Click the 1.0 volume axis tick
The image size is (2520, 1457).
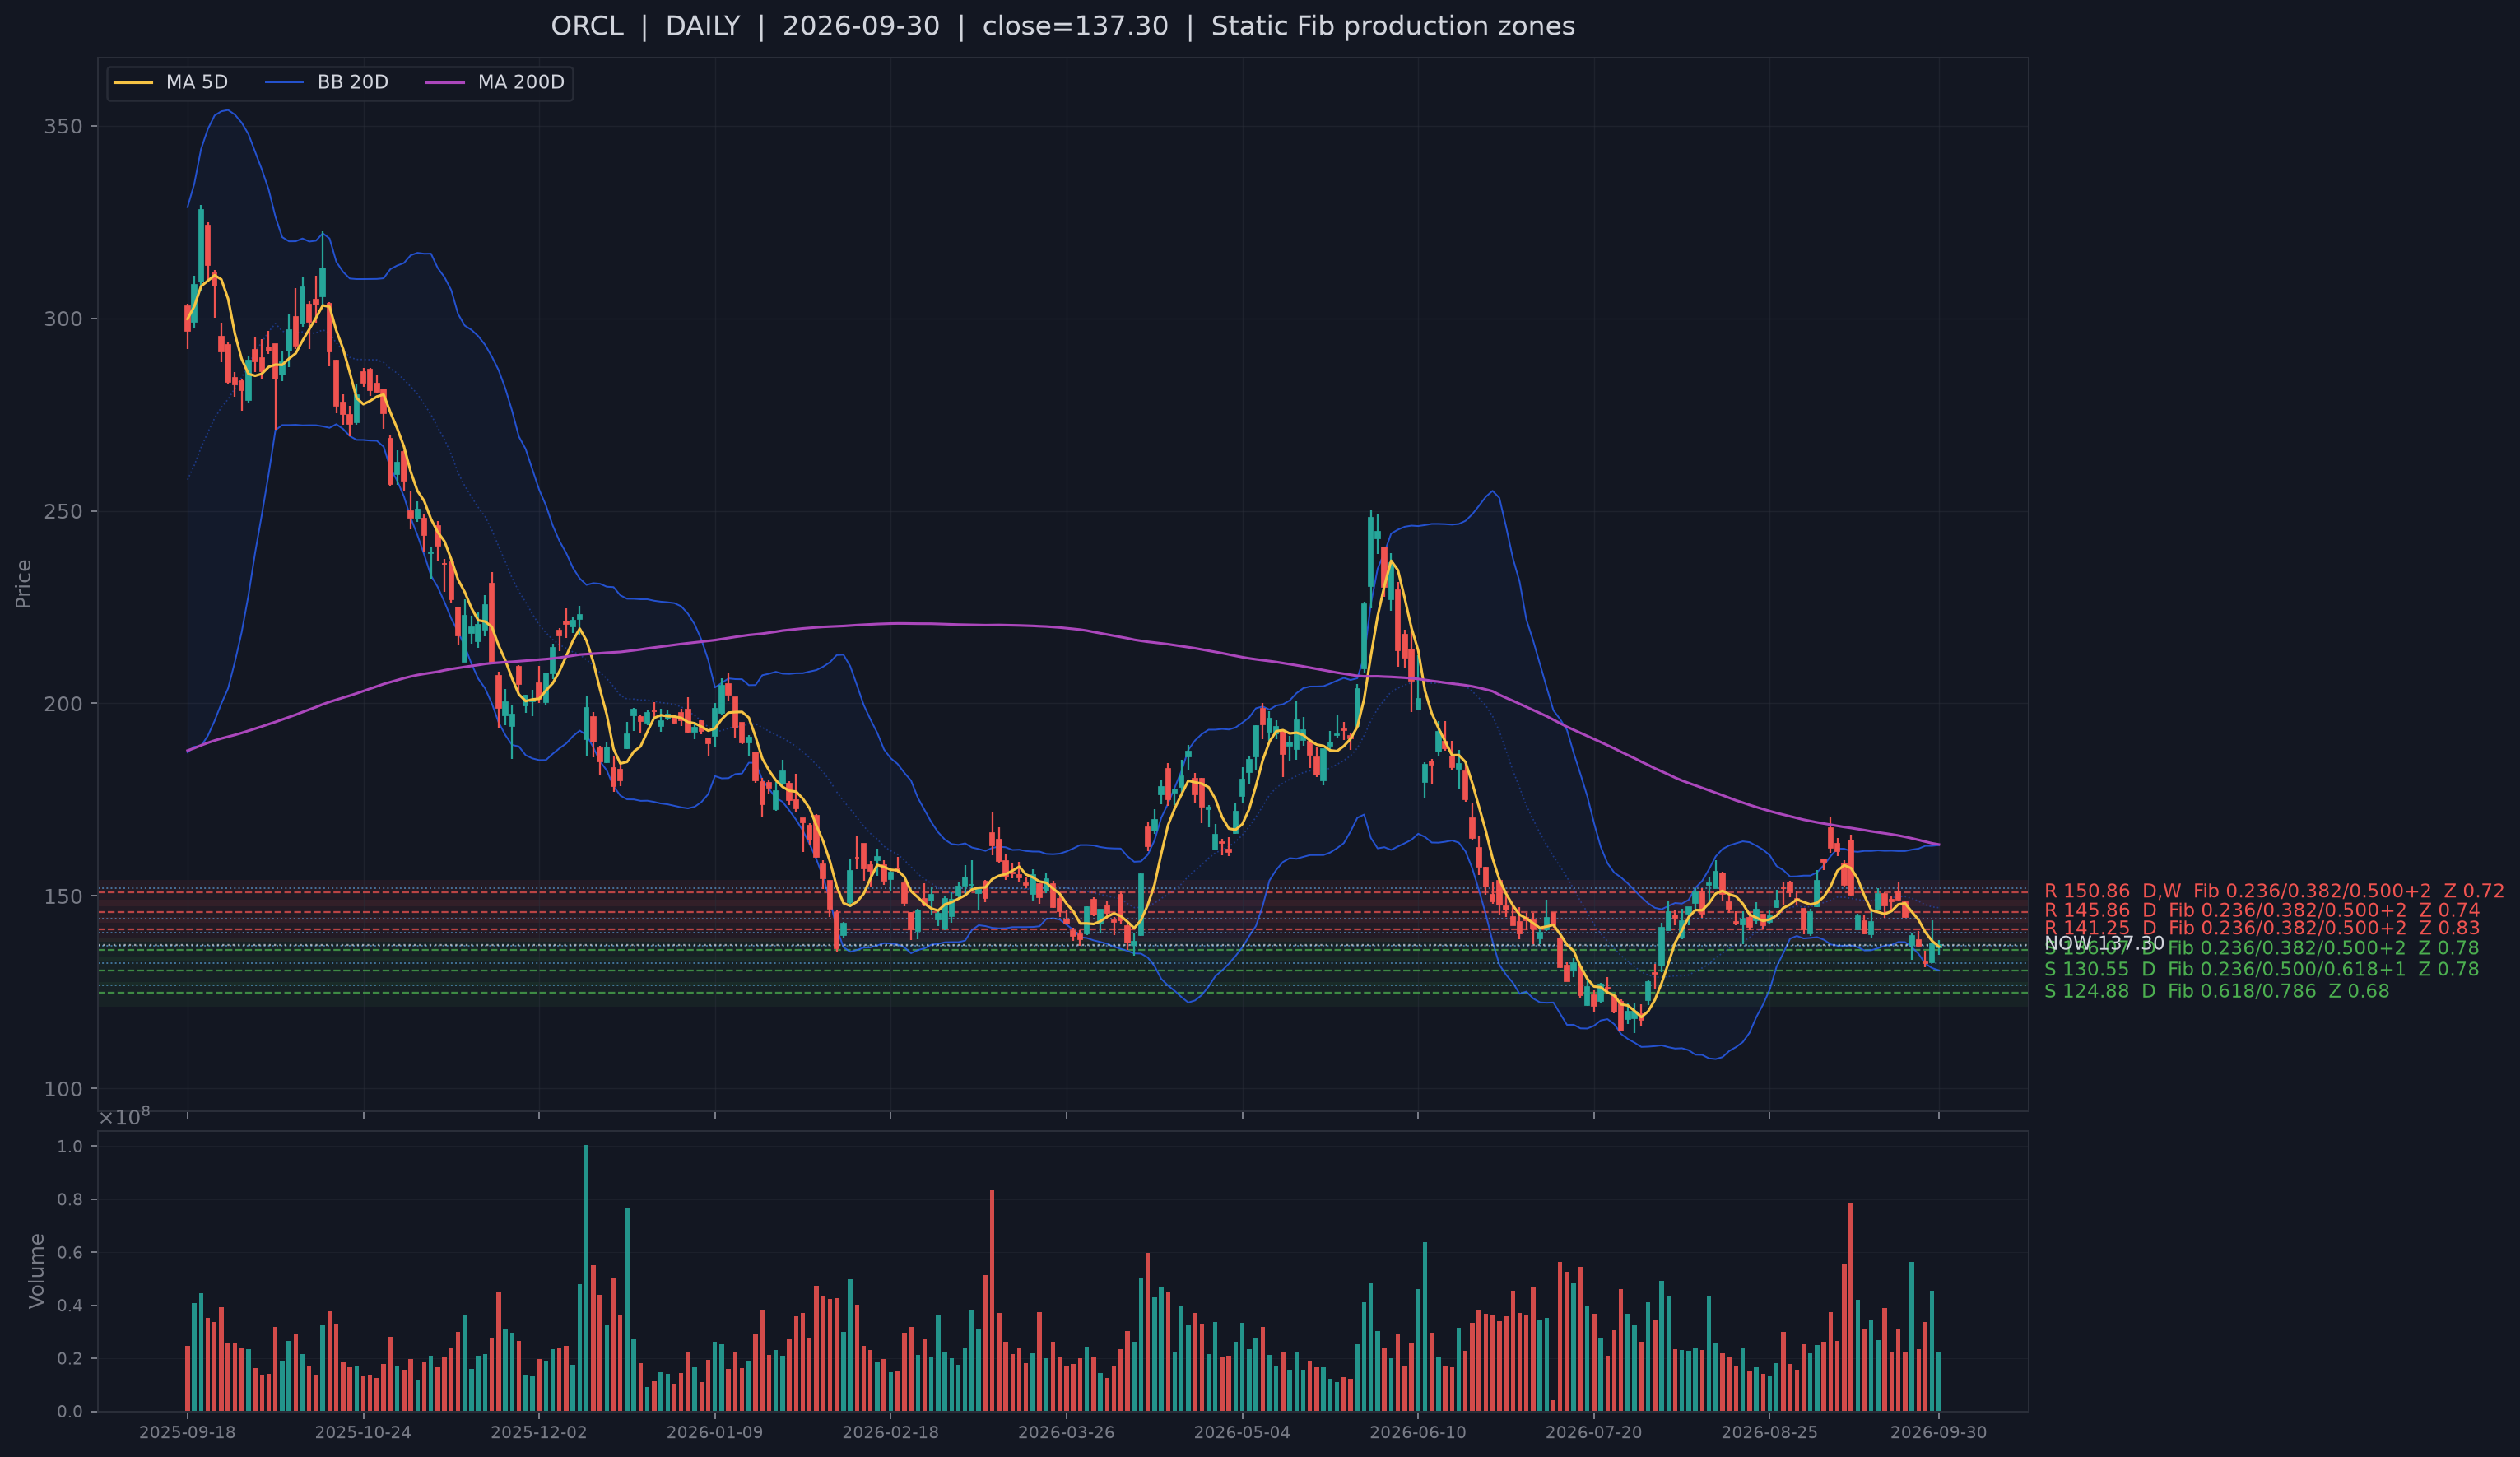pyautogui.click(x=70, y=1146)
